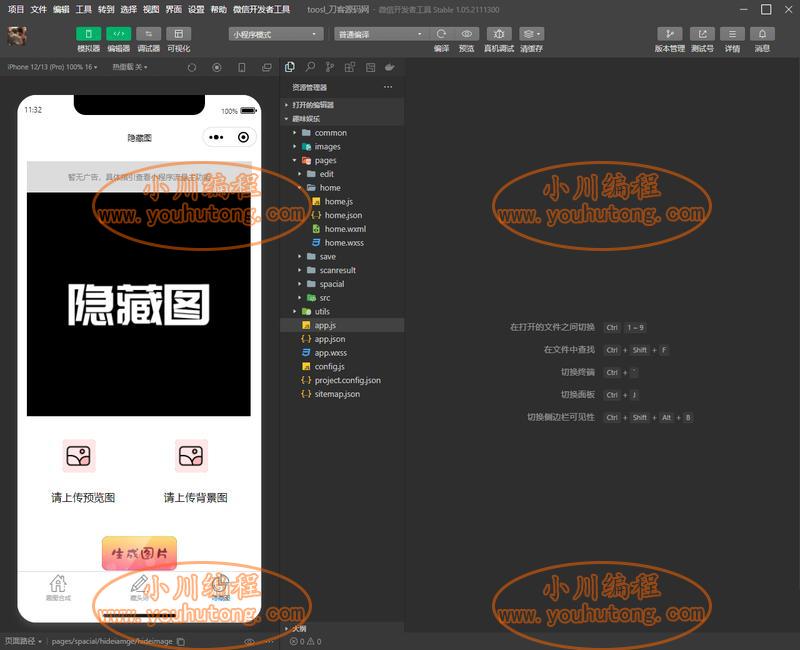800x650 pixels.
Task: Expand the Outline section
Action: [343, 629]
